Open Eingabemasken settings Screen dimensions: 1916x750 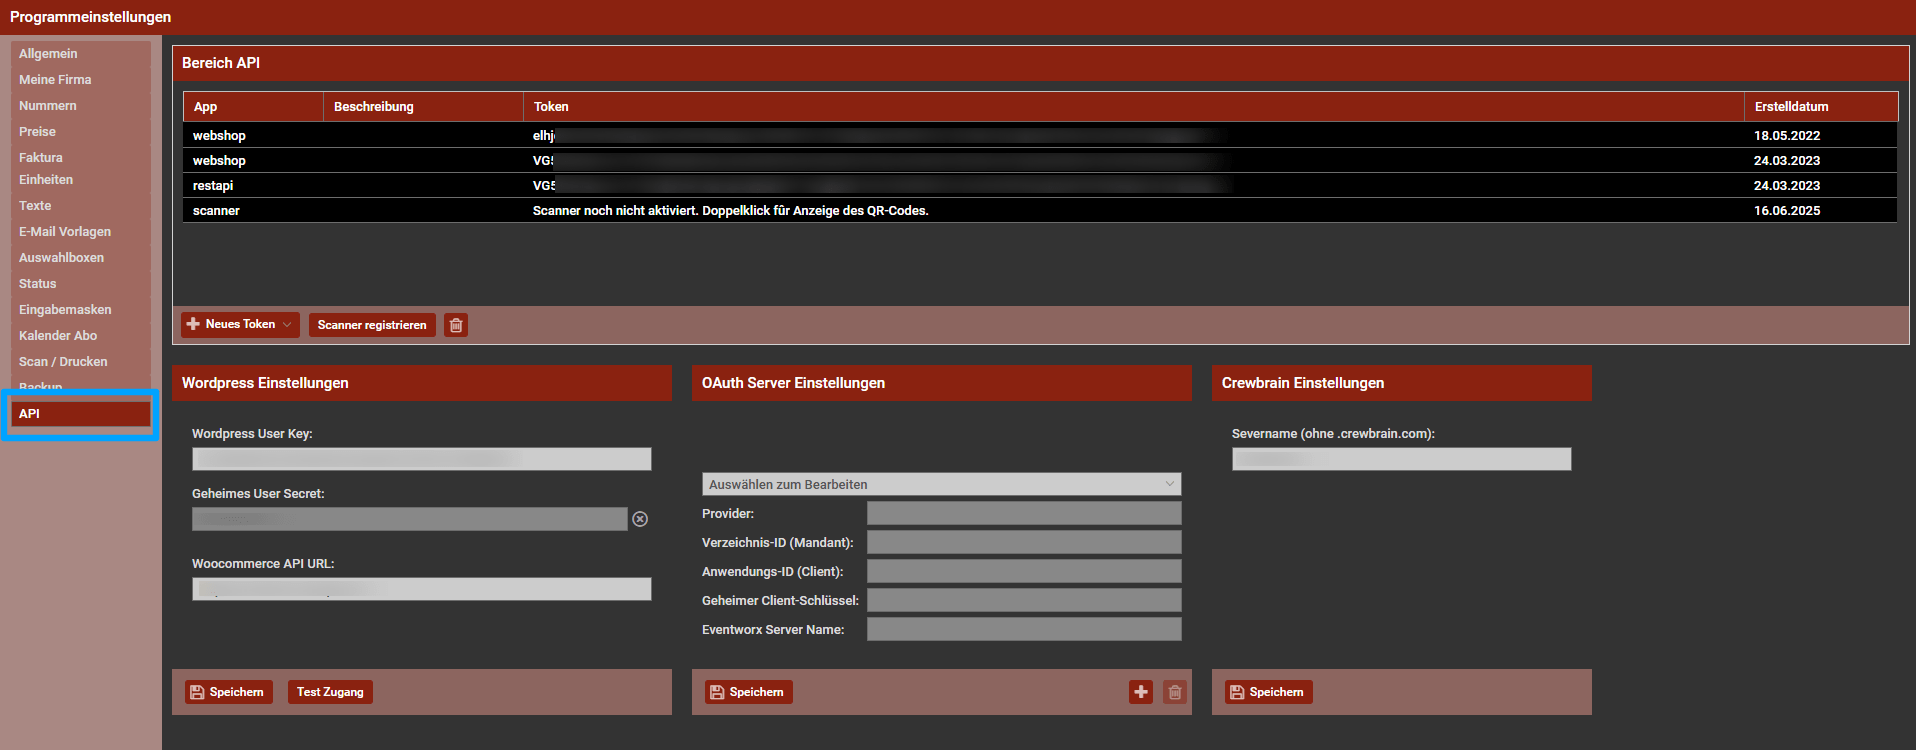coord(81,310)
